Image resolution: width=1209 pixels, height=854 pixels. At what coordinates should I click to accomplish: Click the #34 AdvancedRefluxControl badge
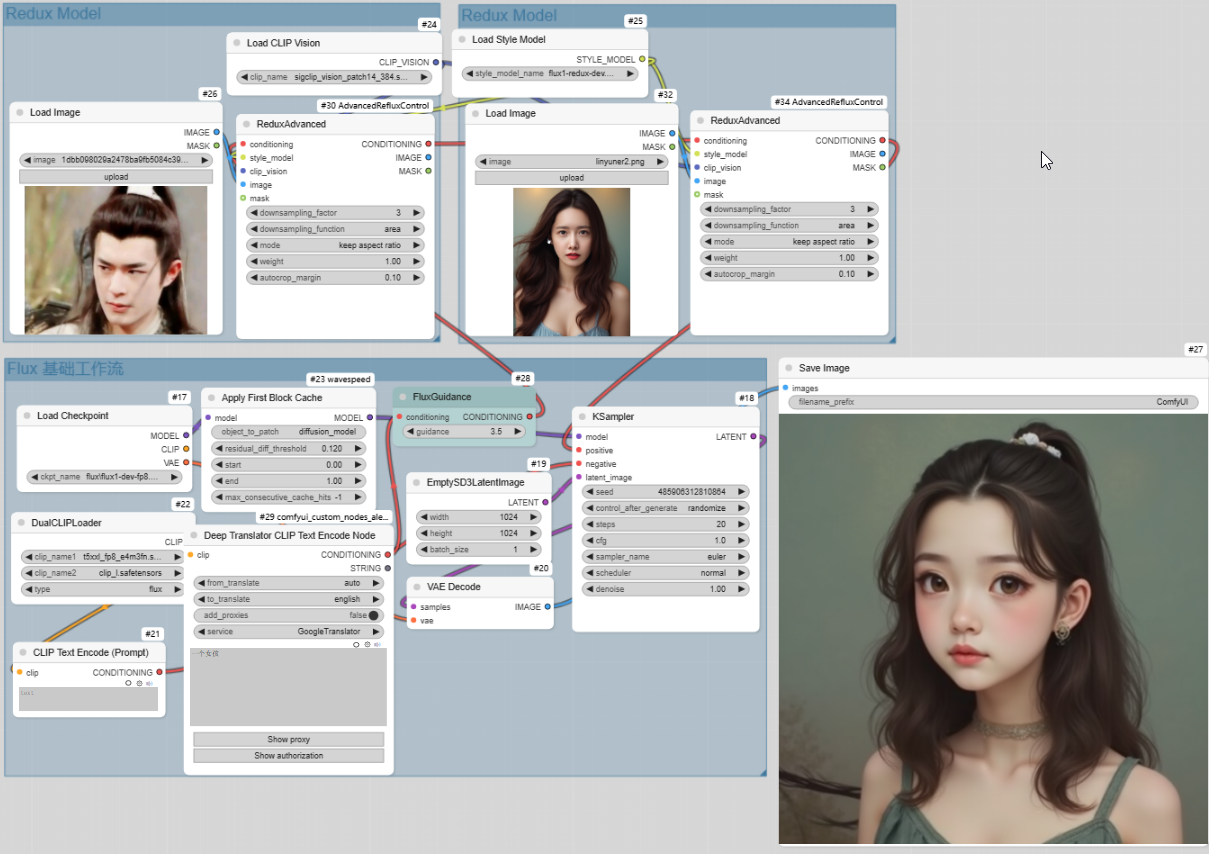click(829, 102)
